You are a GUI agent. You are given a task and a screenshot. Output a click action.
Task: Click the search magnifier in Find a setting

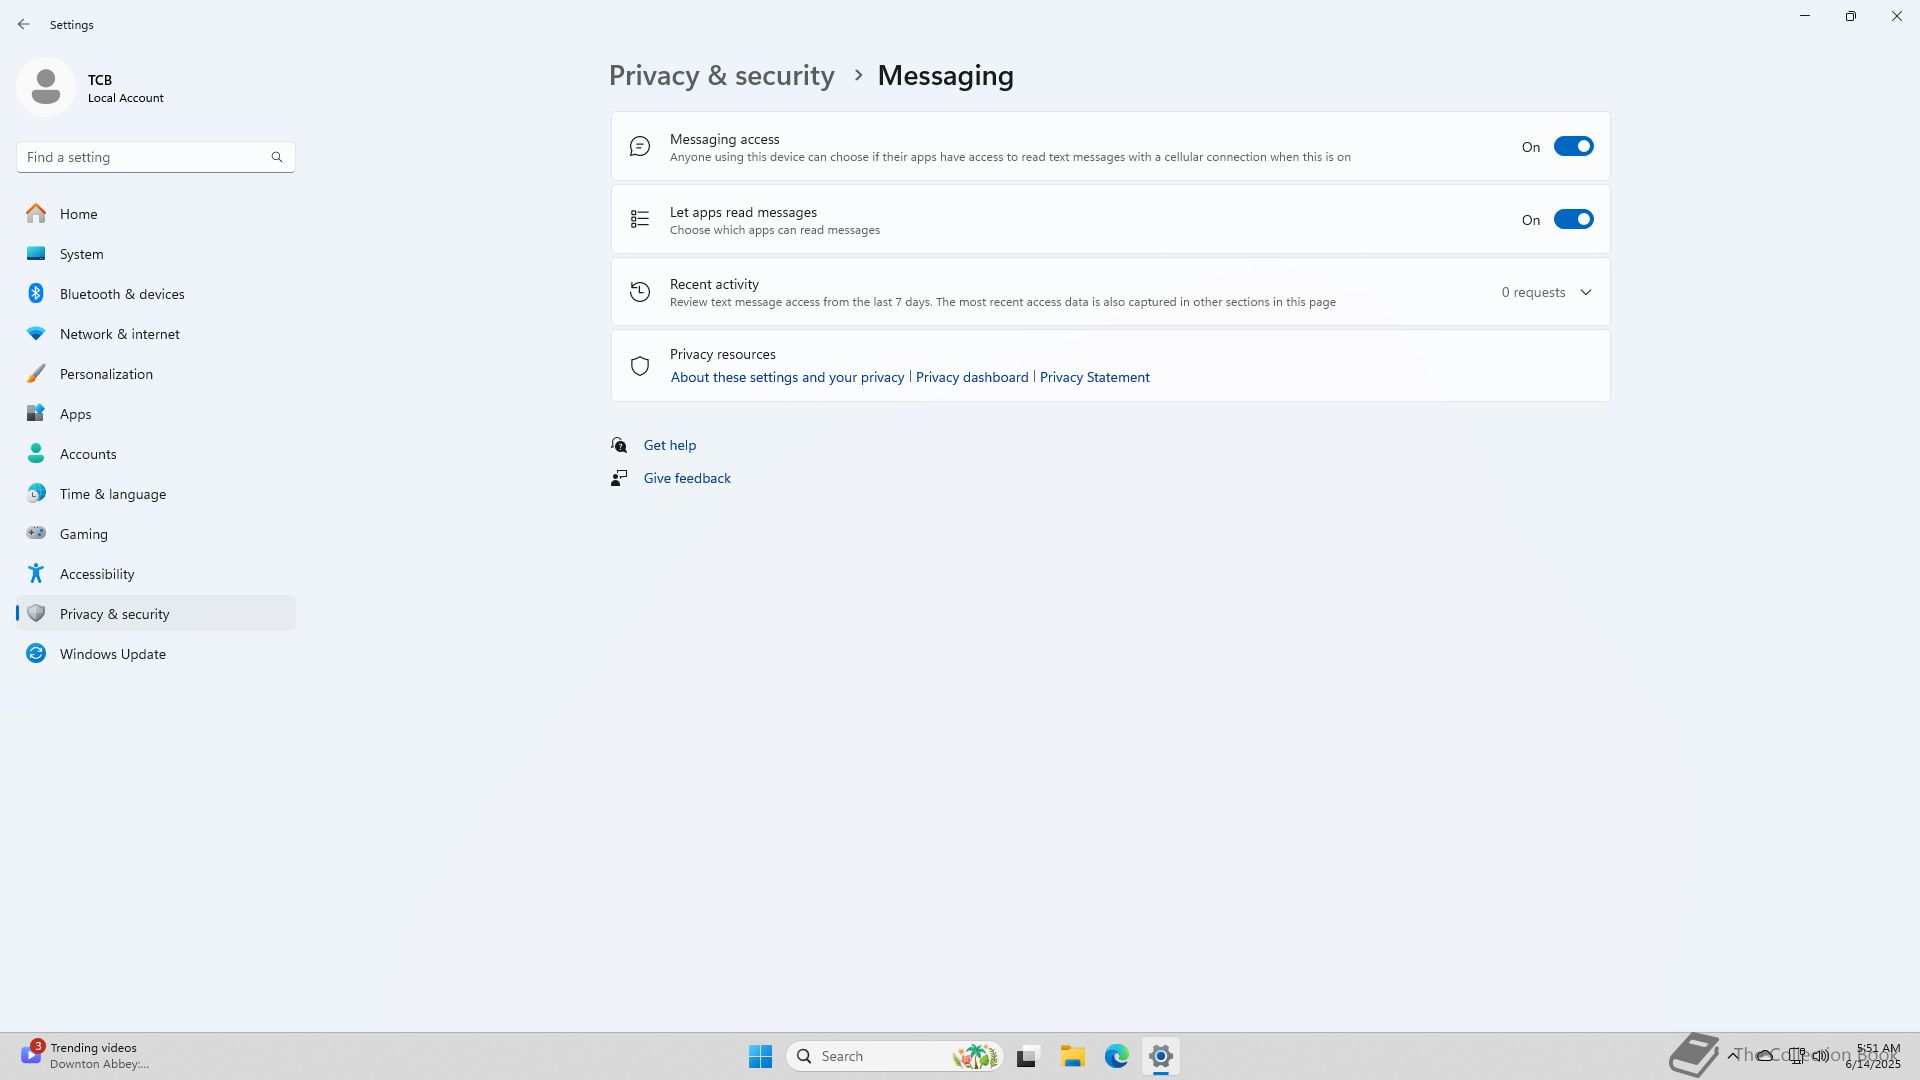(x=277, y=157)
